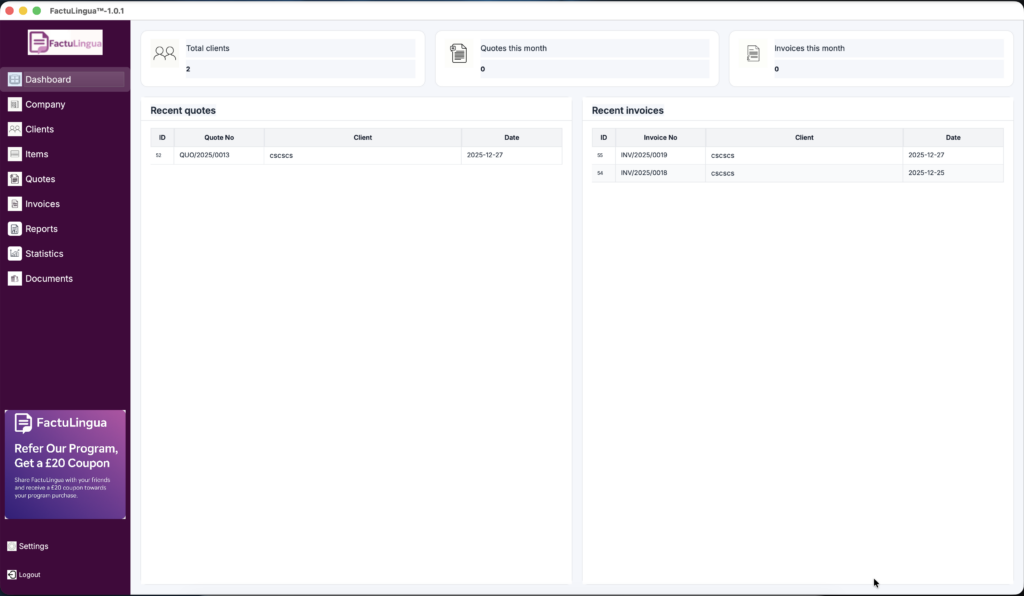Sort recent invoices by Date header
This screenshot has height=596, width=1024.
pos(952,138)
